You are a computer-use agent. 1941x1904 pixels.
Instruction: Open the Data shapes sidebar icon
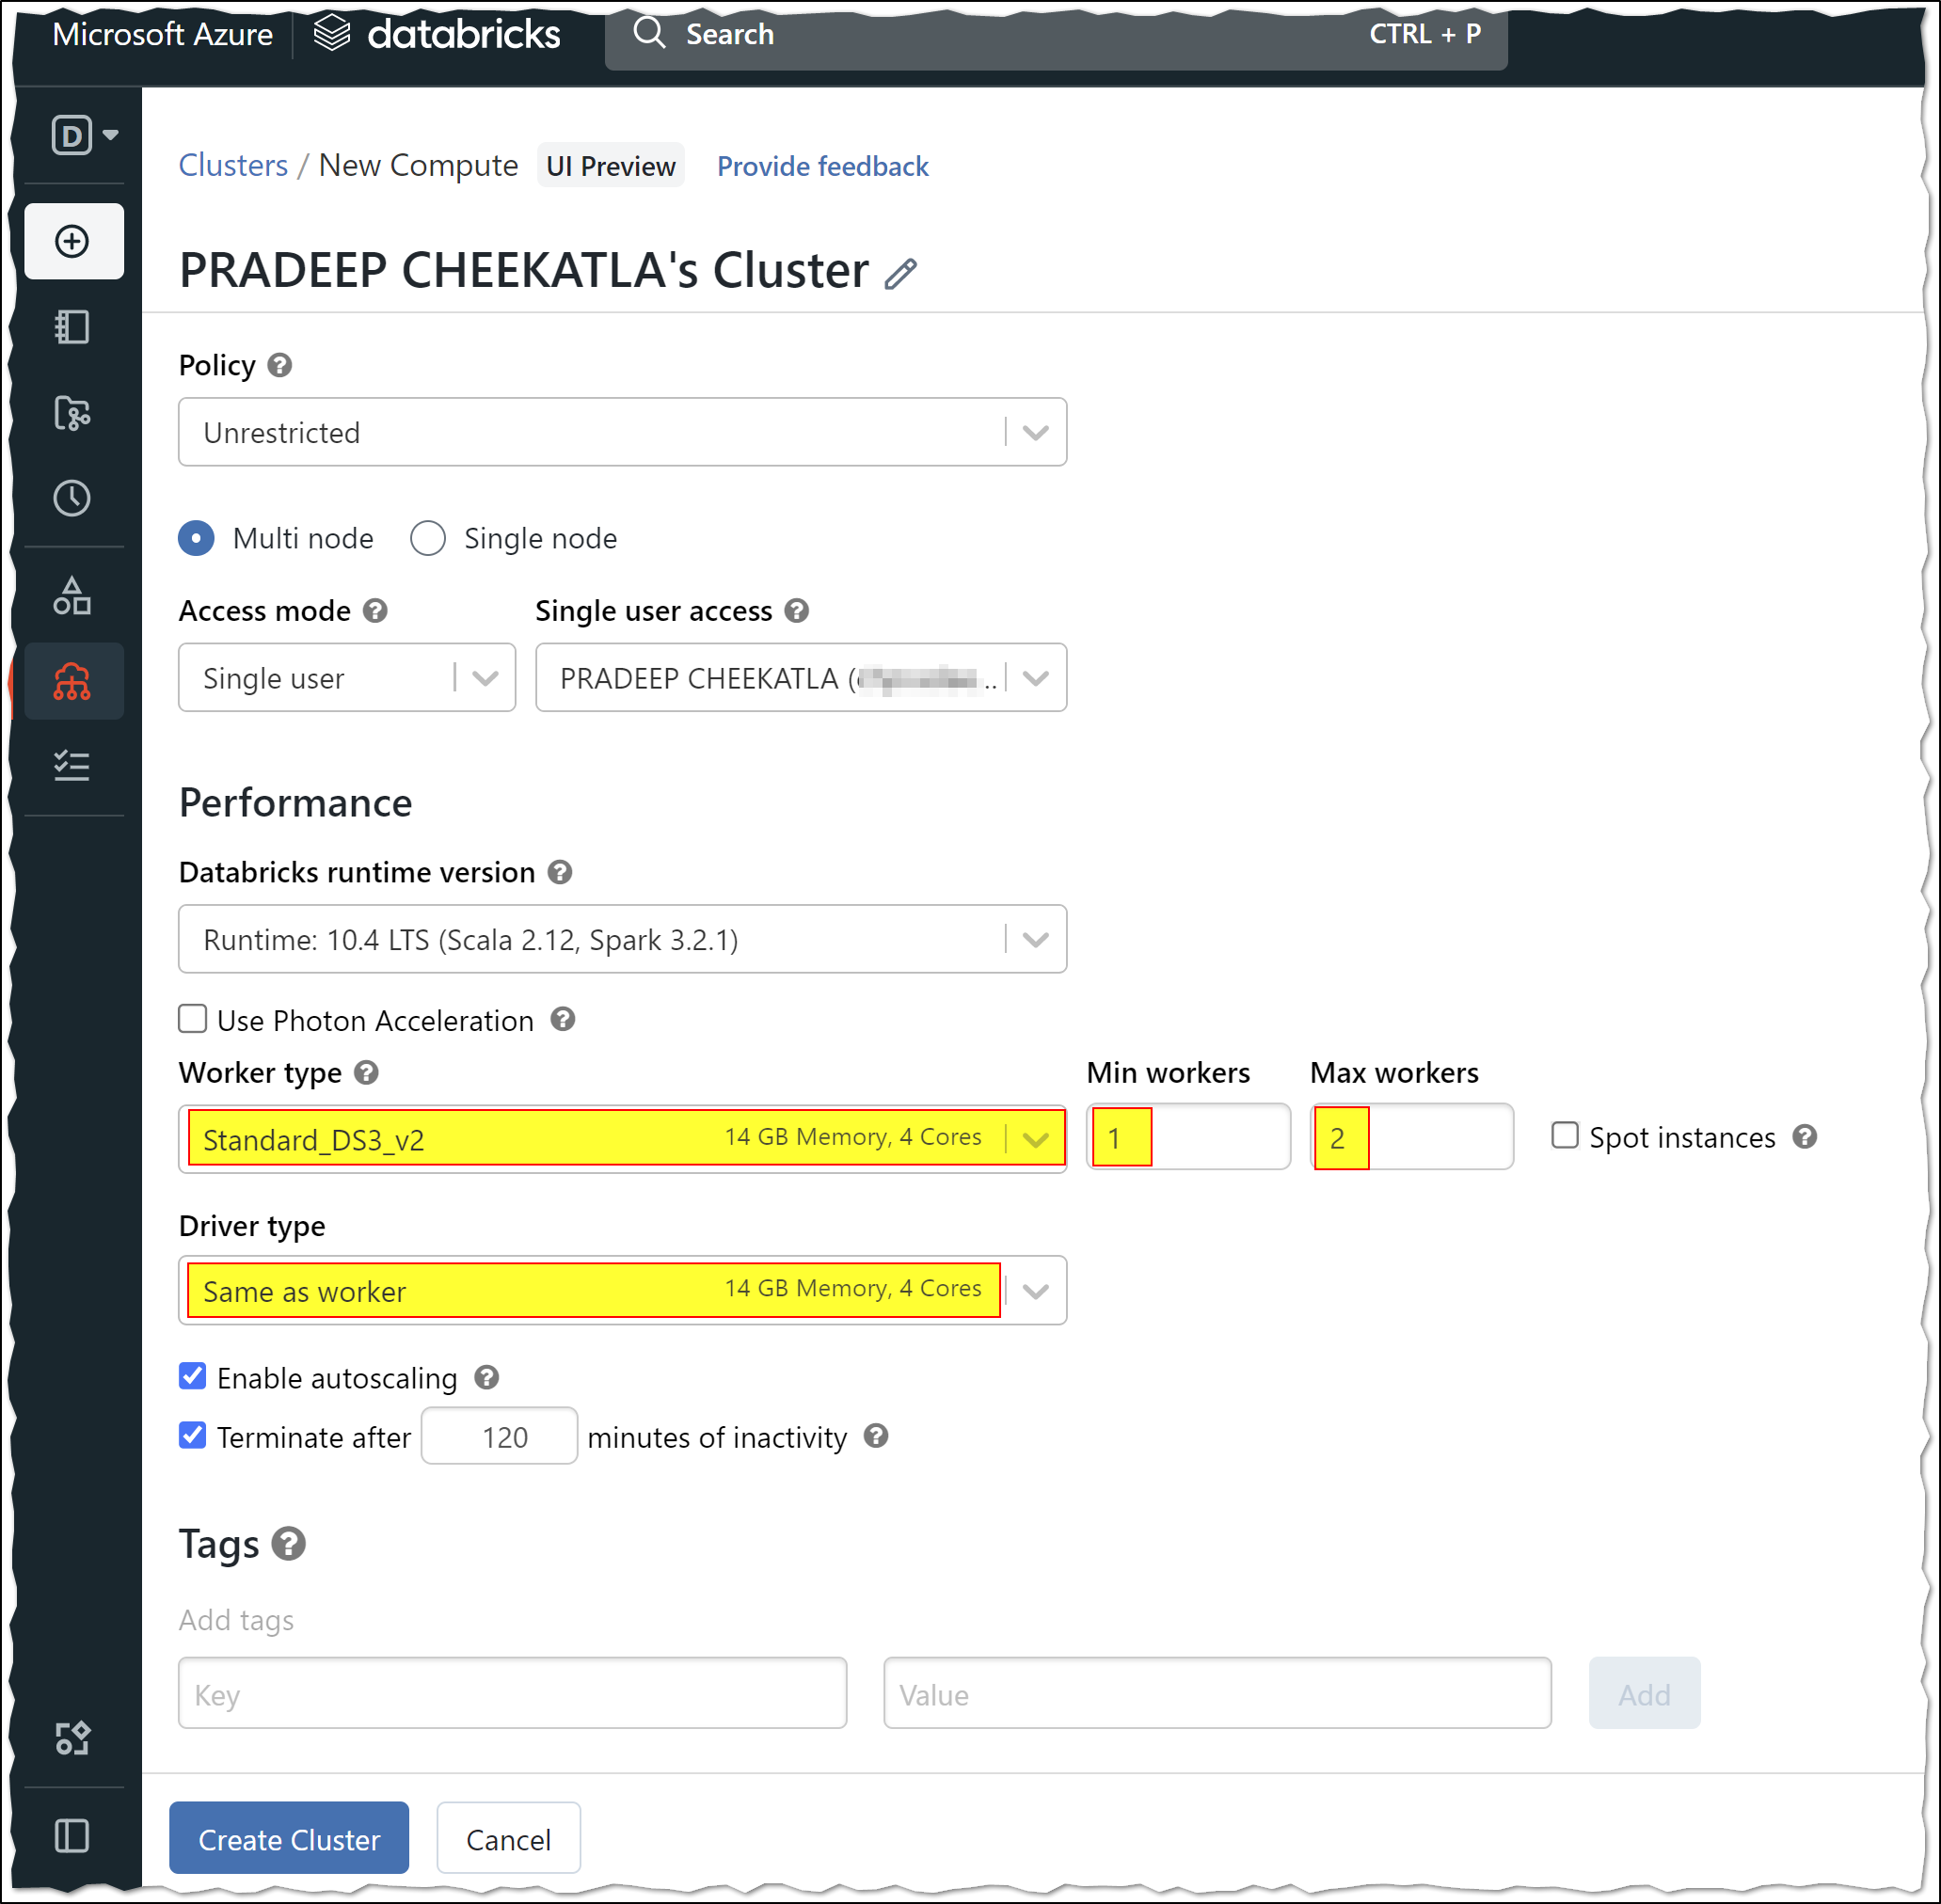(72, 596)
